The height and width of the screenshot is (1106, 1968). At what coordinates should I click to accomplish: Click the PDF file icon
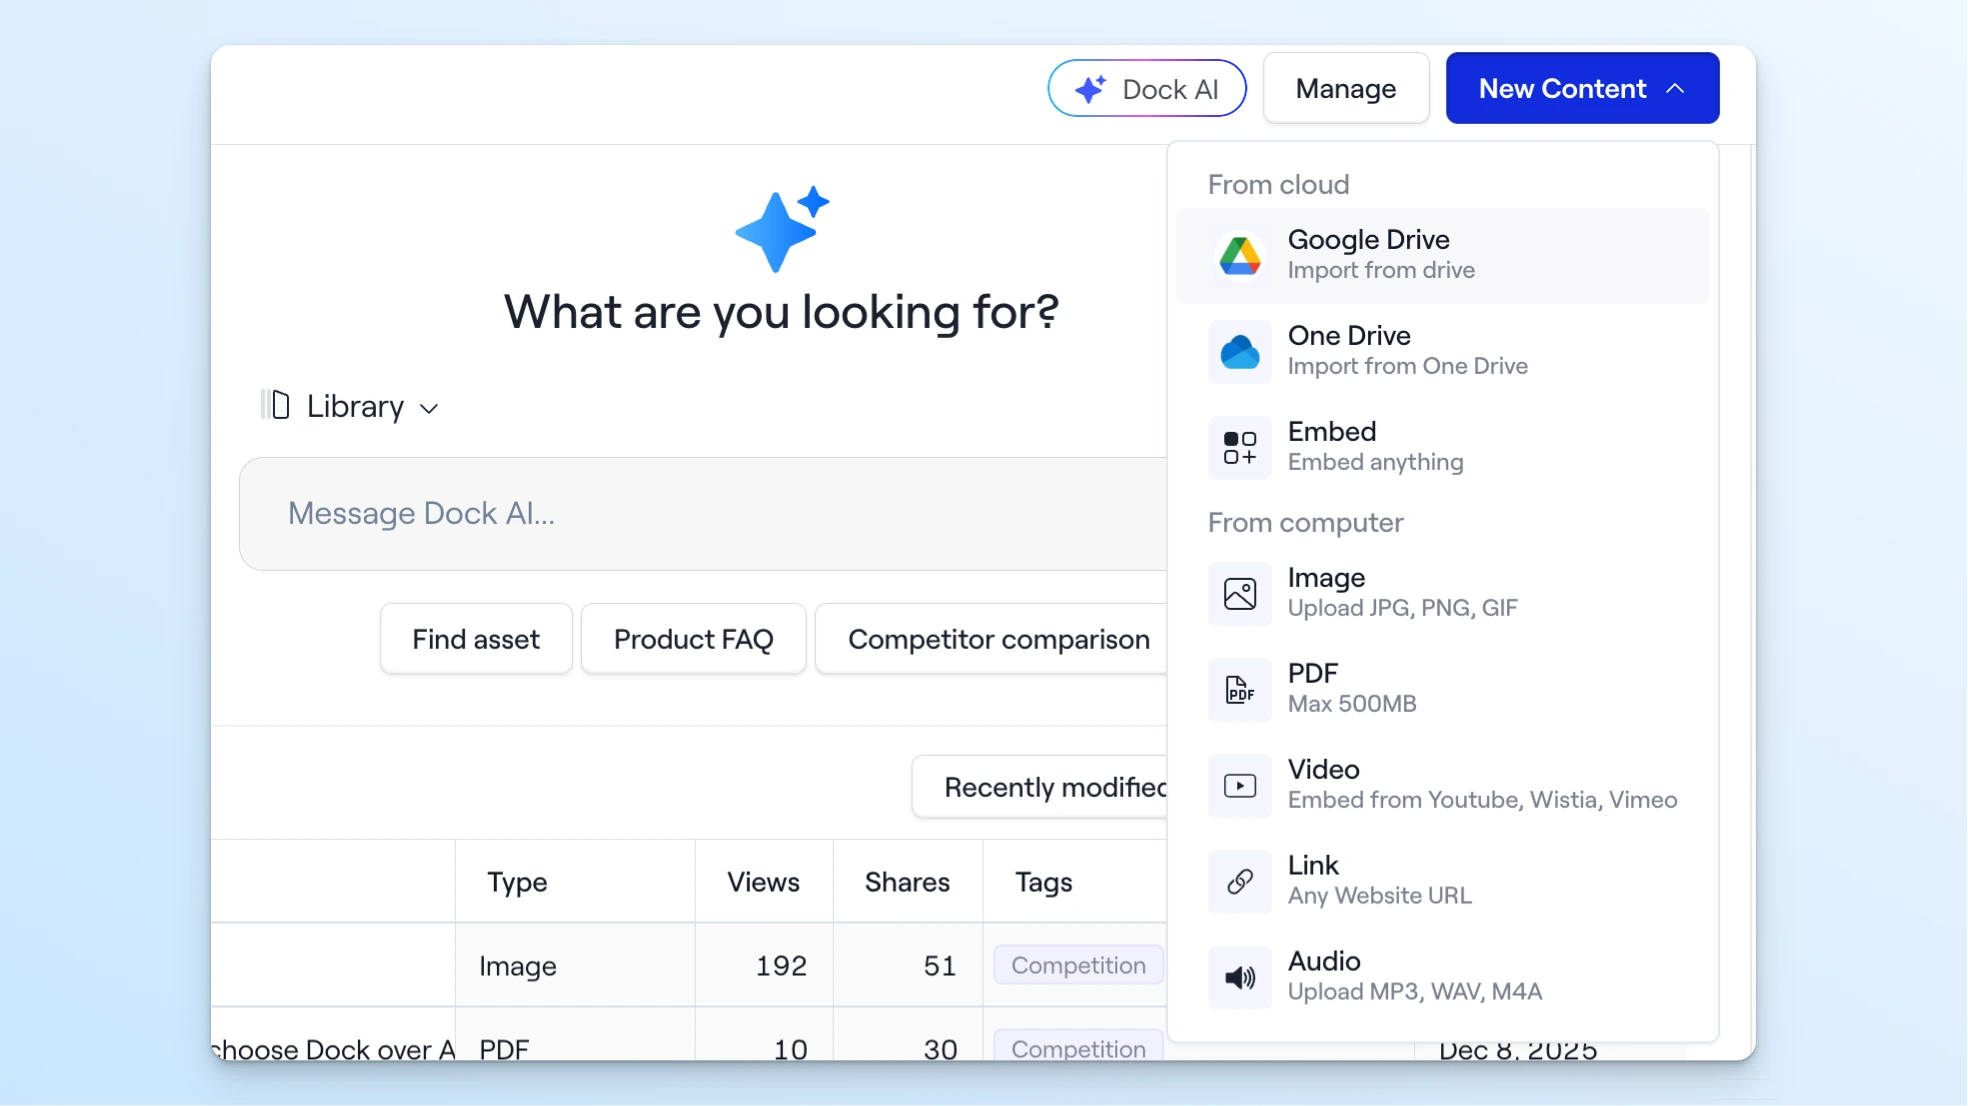(1240, 690)
